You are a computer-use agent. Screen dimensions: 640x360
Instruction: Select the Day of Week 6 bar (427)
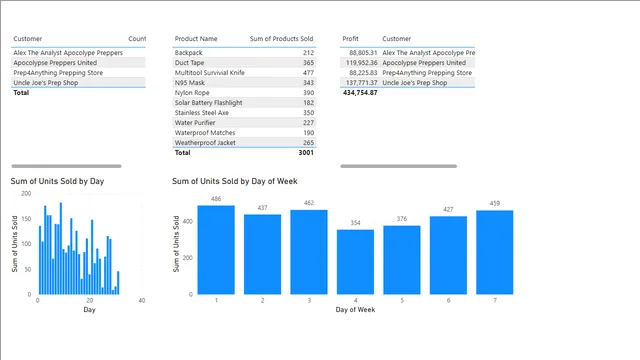(448, 255)
